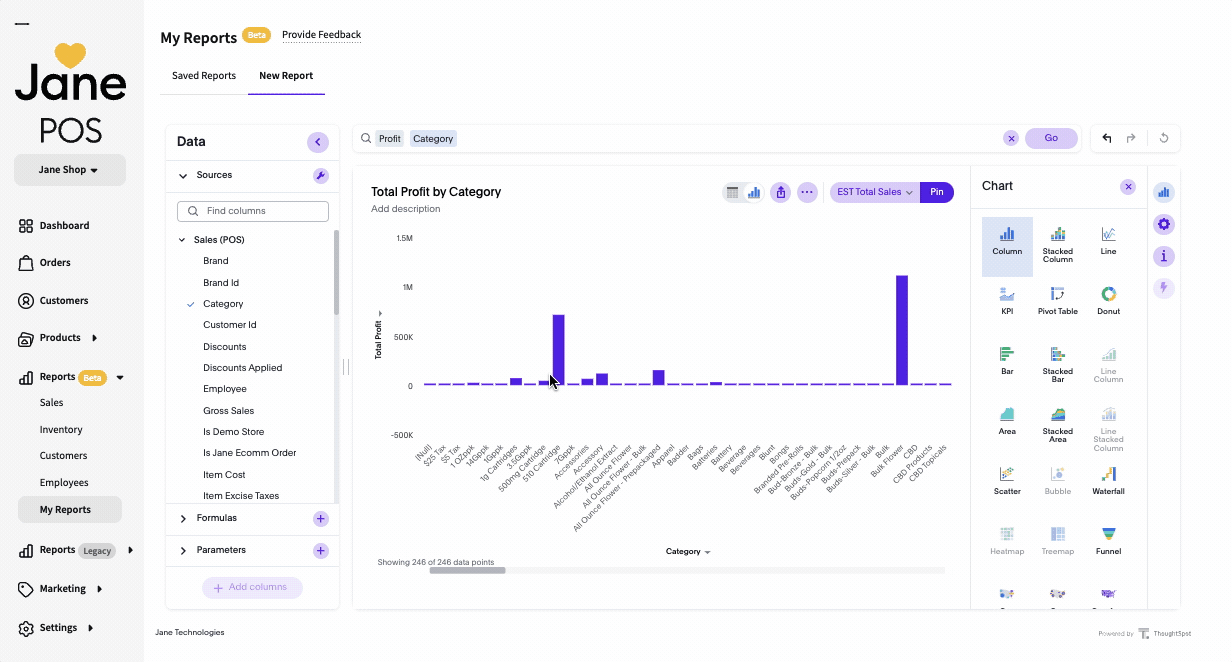The width and height of the screenshot is (1232, 662).
Task: Redo the search action
Action: (x=1131, y=138)
